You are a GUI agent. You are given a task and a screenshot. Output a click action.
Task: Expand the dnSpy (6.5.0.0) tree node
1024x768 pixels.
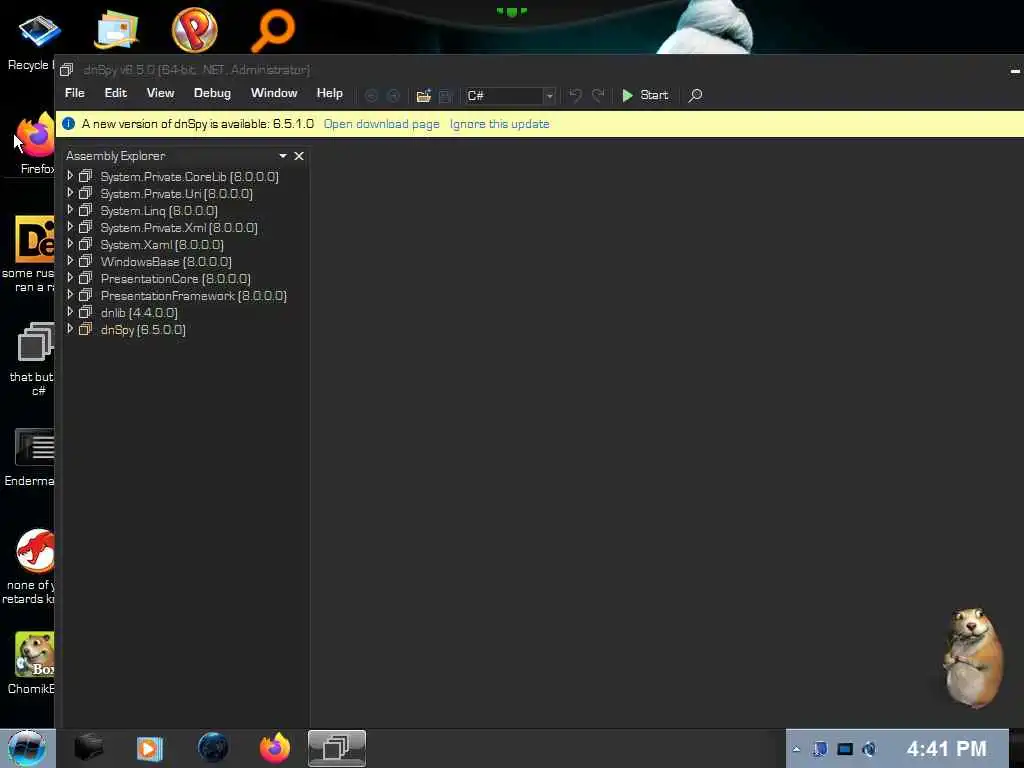(70, 328)
